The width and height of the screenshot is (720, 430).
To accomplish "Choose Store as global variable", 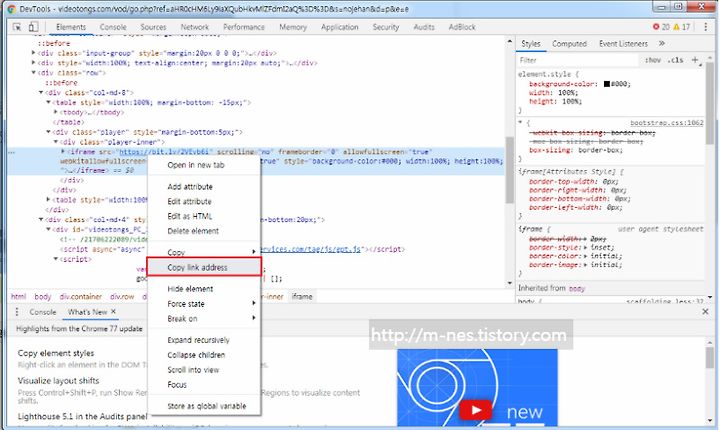I will click(x=204, y=406).
